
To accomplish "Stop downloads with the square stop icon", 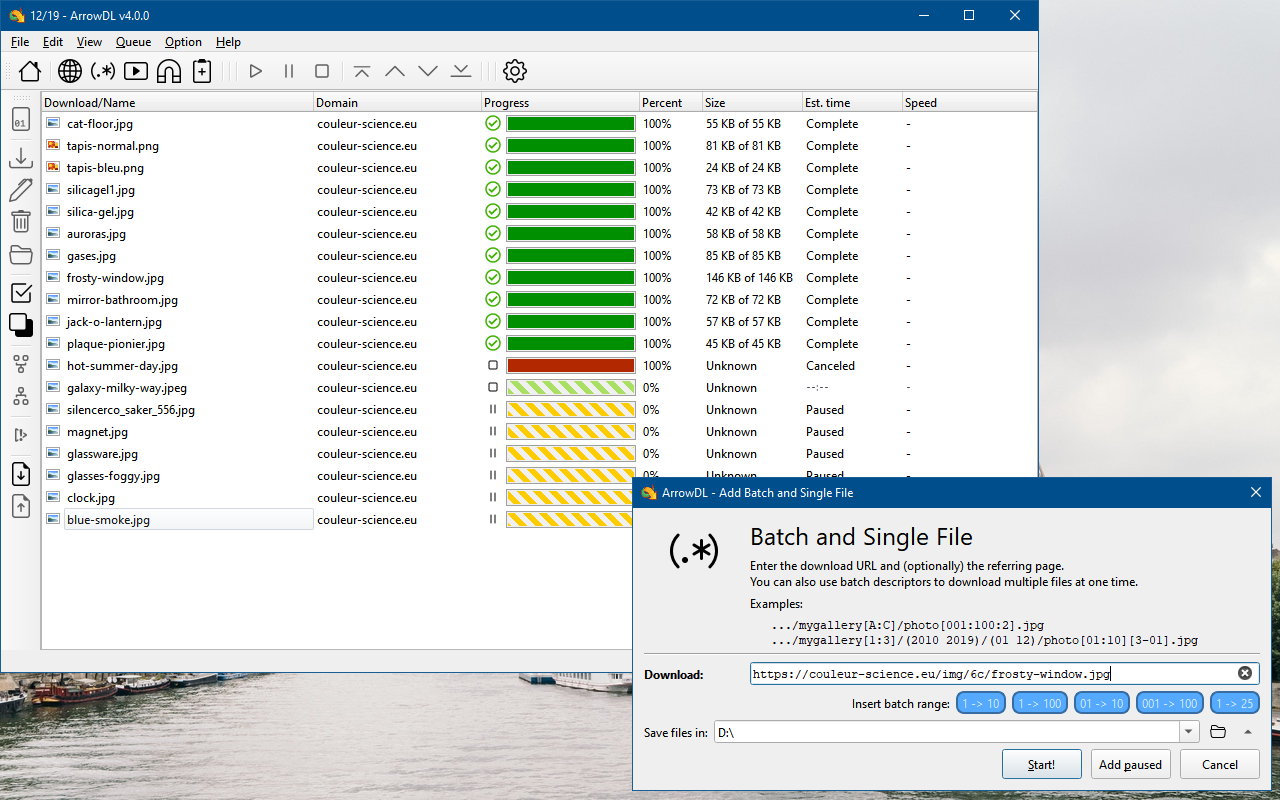I will (321, 71).
